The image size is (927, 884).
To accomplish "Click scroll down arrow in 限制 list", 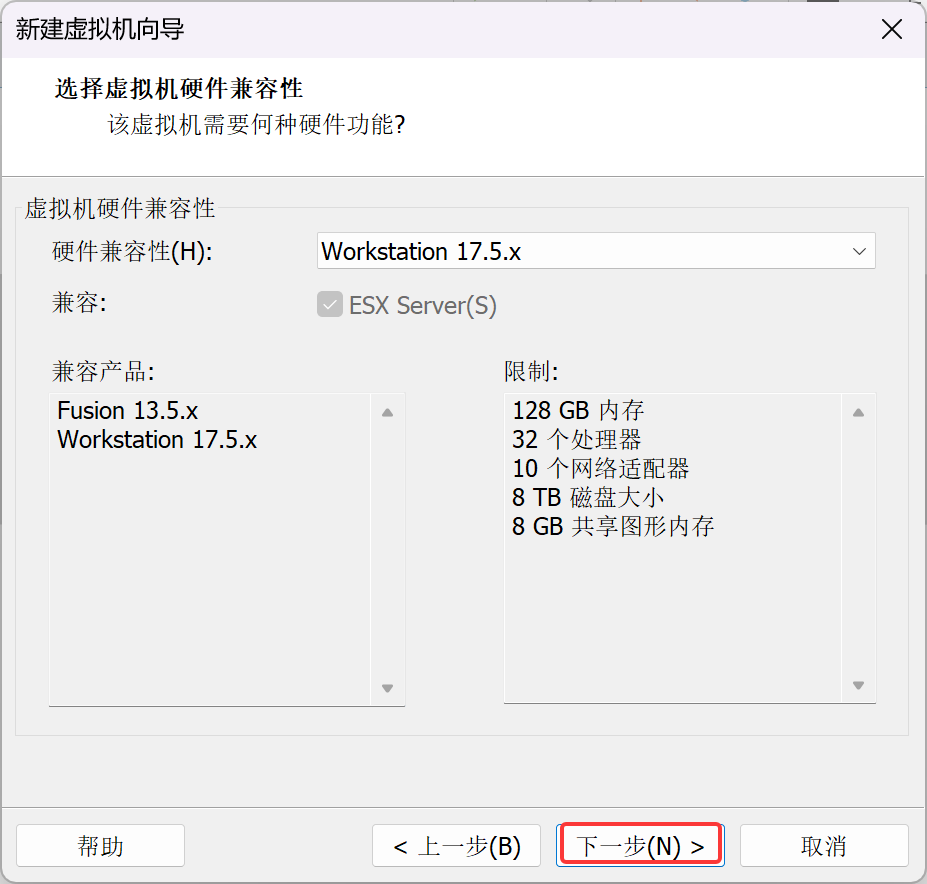I will (x=858, y=685).
